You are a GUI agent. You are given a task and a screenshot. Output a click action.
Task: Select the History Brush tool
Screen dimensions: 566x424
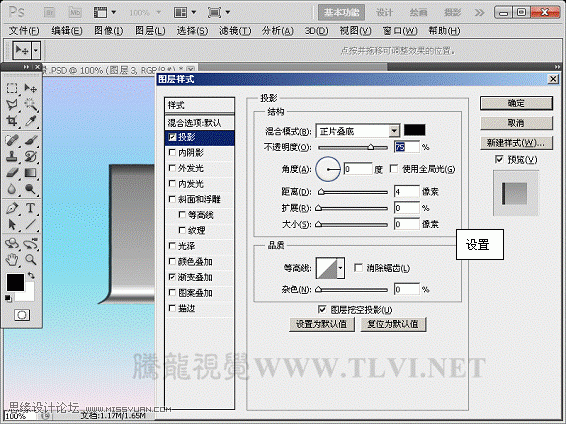(x=30, y=156)
